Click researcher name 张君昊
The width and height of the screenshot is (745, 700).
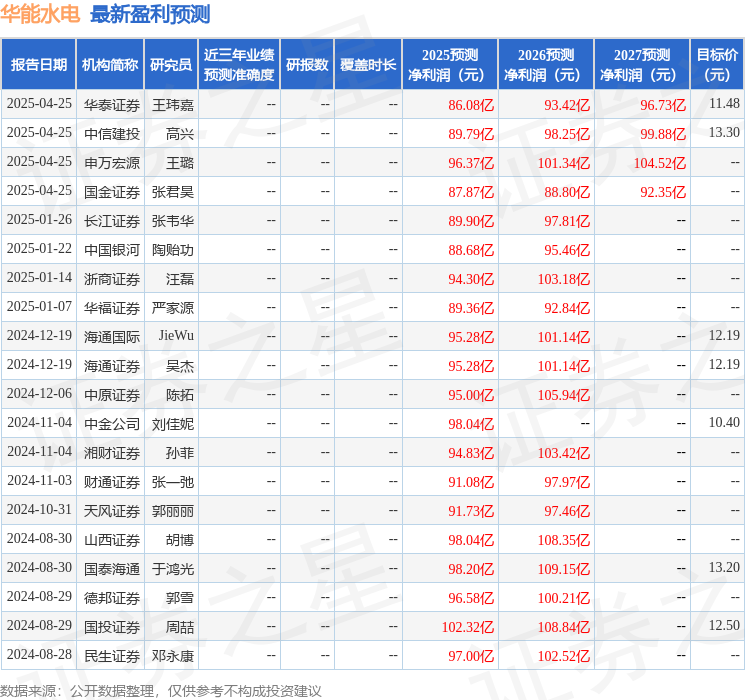[x=172, y=192]
